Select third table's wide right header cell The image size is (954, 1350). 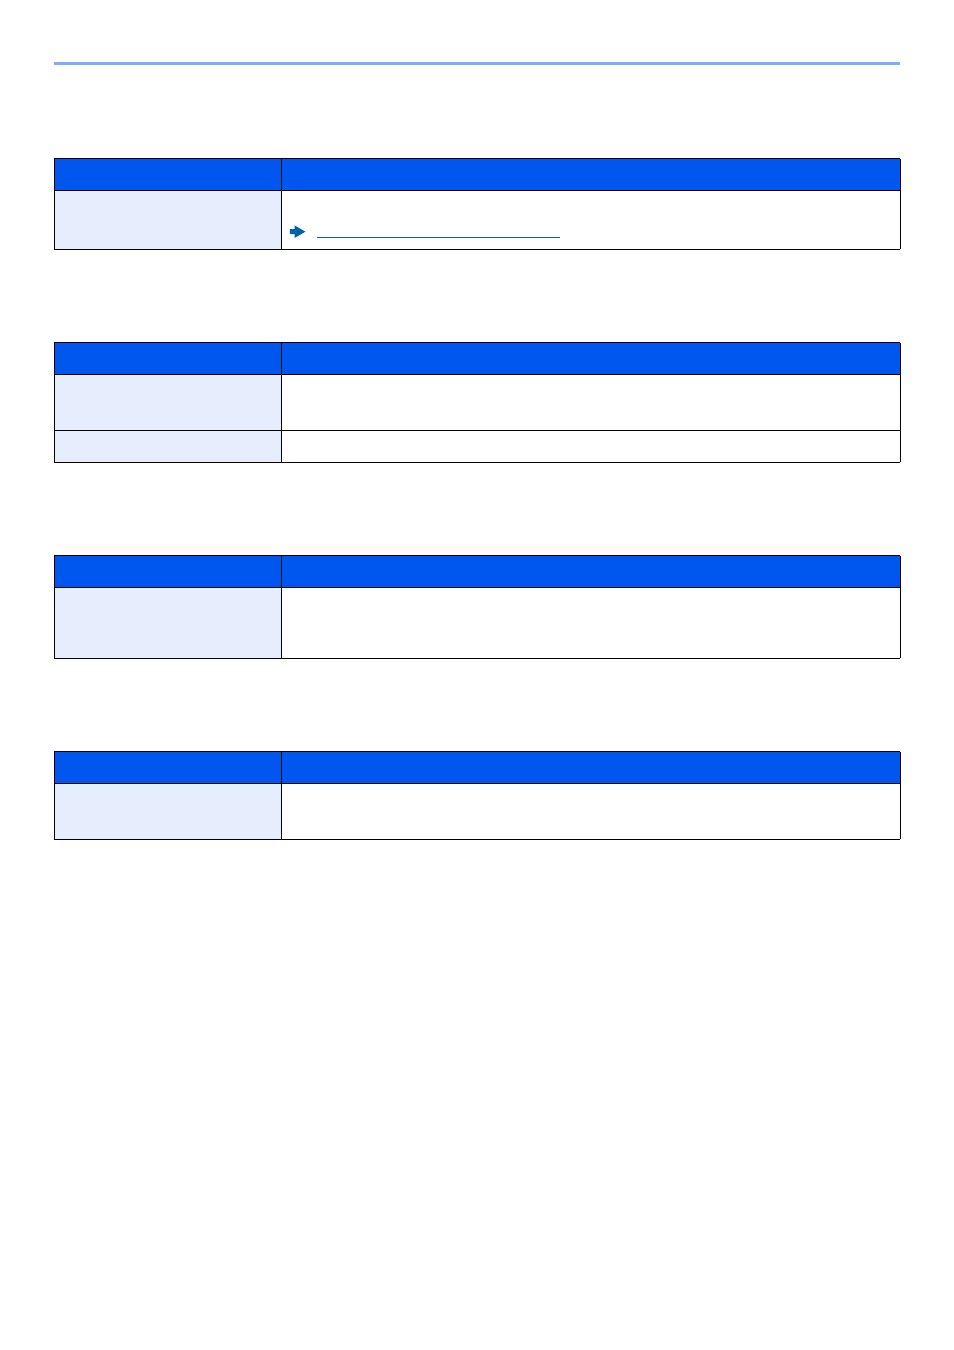point(590,571)
